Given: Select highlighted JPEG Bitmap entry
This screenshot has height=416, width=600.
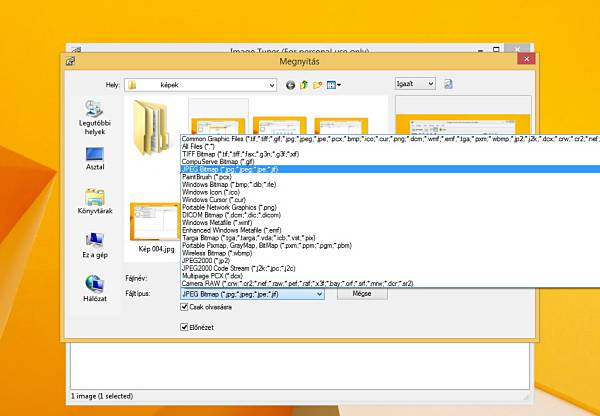Looking at the screenshot, I should click(390, 169).
